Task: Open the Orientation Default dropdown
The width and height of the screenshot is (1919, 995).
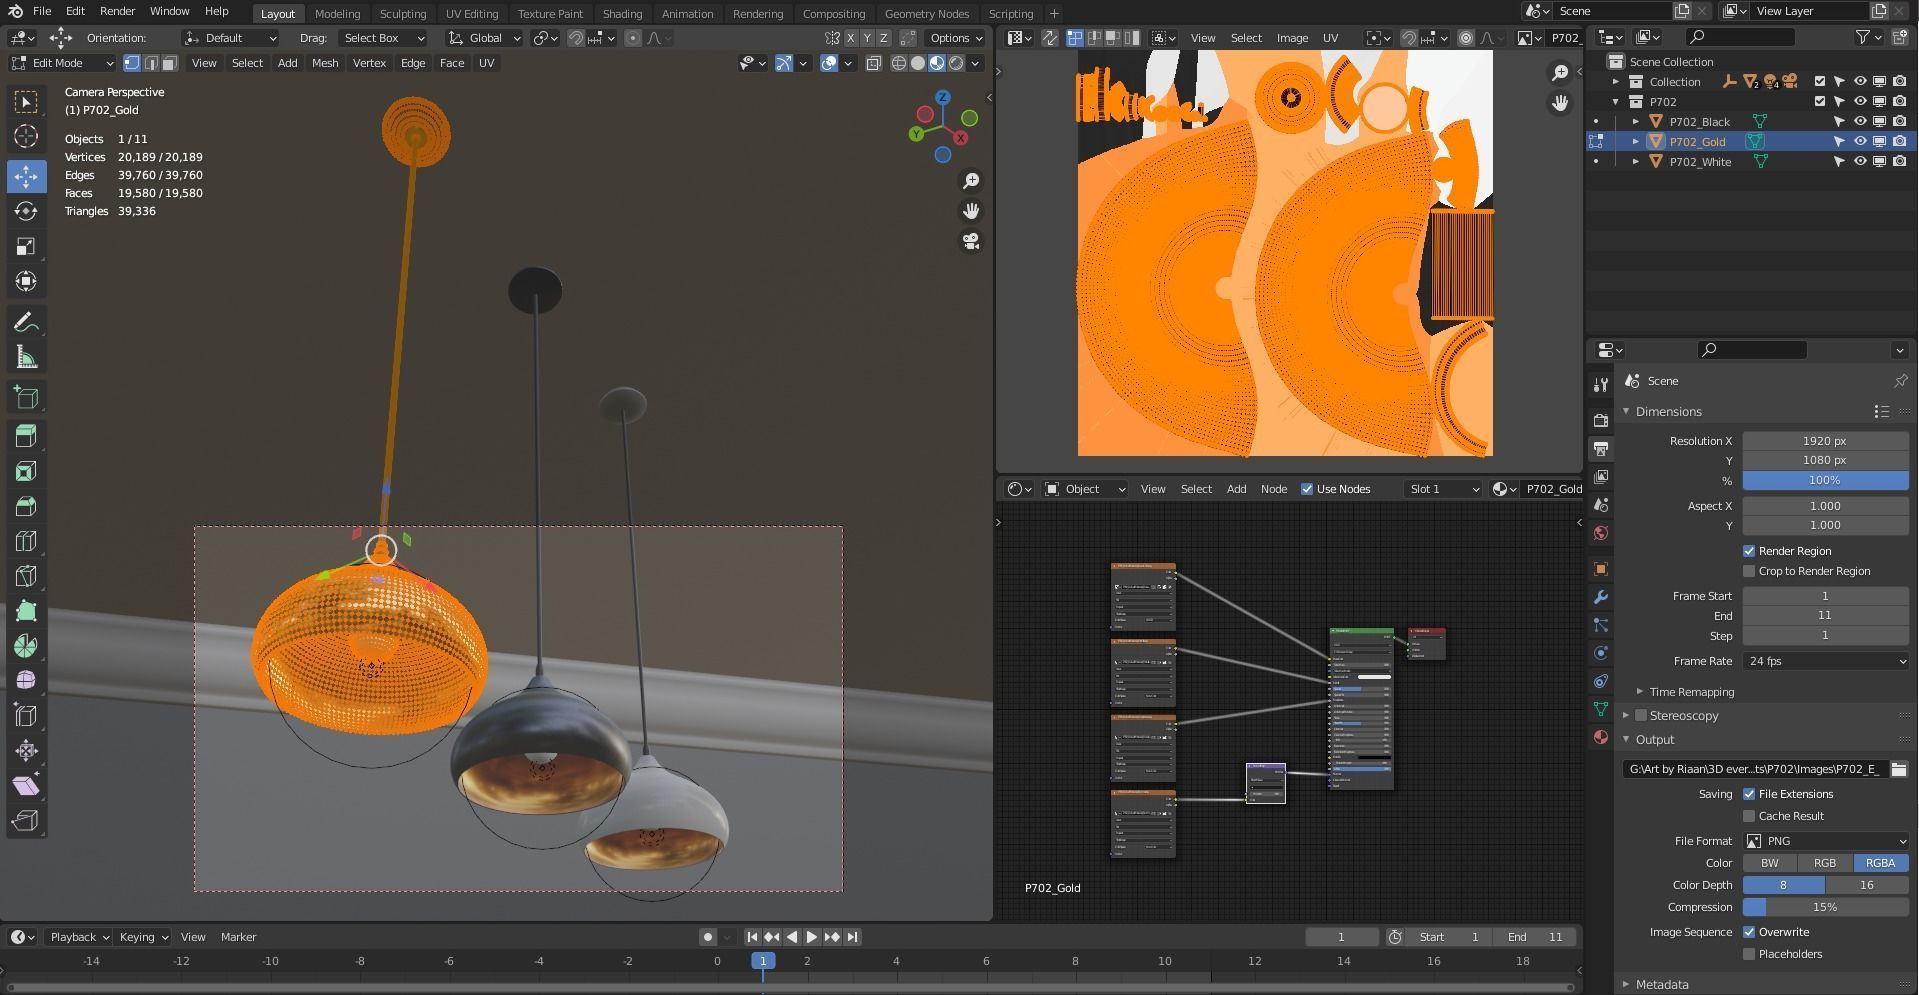Action: pyautogui.click(x=231, y=38)
